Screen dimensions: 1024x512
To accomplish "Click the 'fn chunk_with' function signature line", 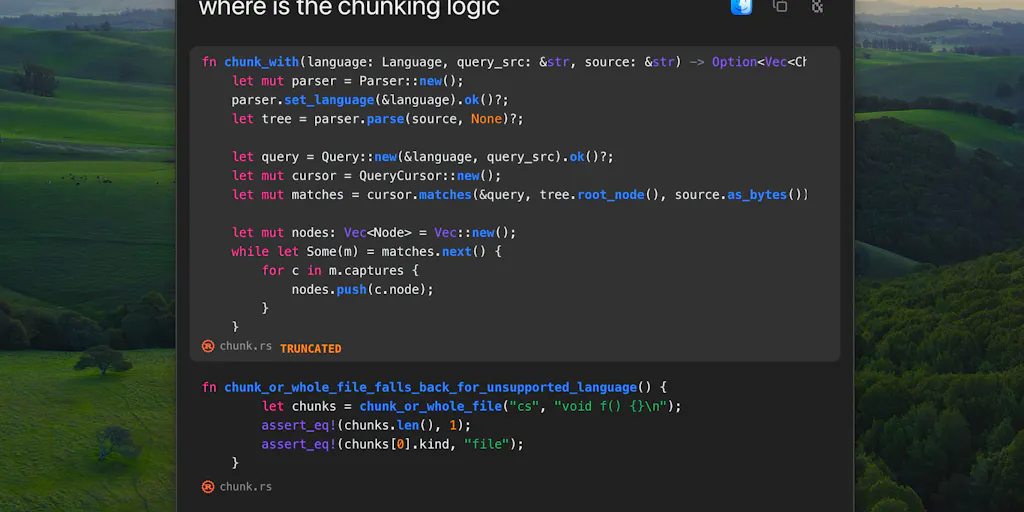I will 504,62.
